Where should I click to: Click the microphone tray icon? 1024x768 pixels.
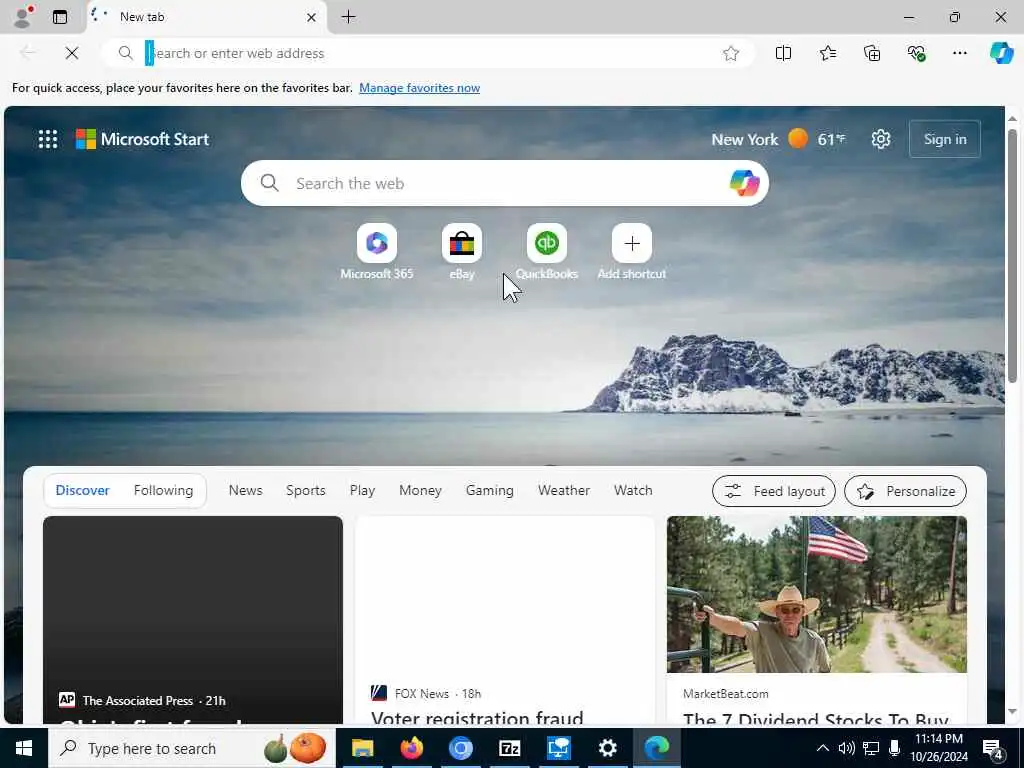coord(895,748)
